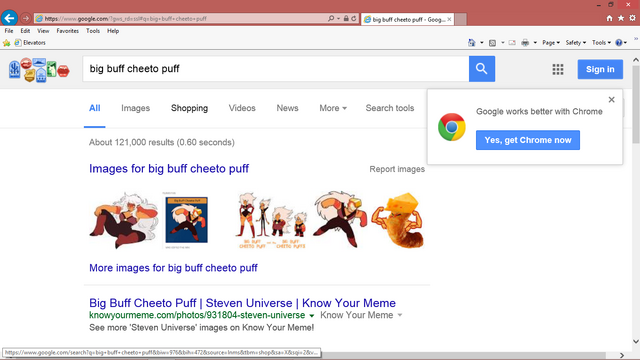Switch to the Shopping search tab
This screenshot has width=640, height=360.
[189, 108]
